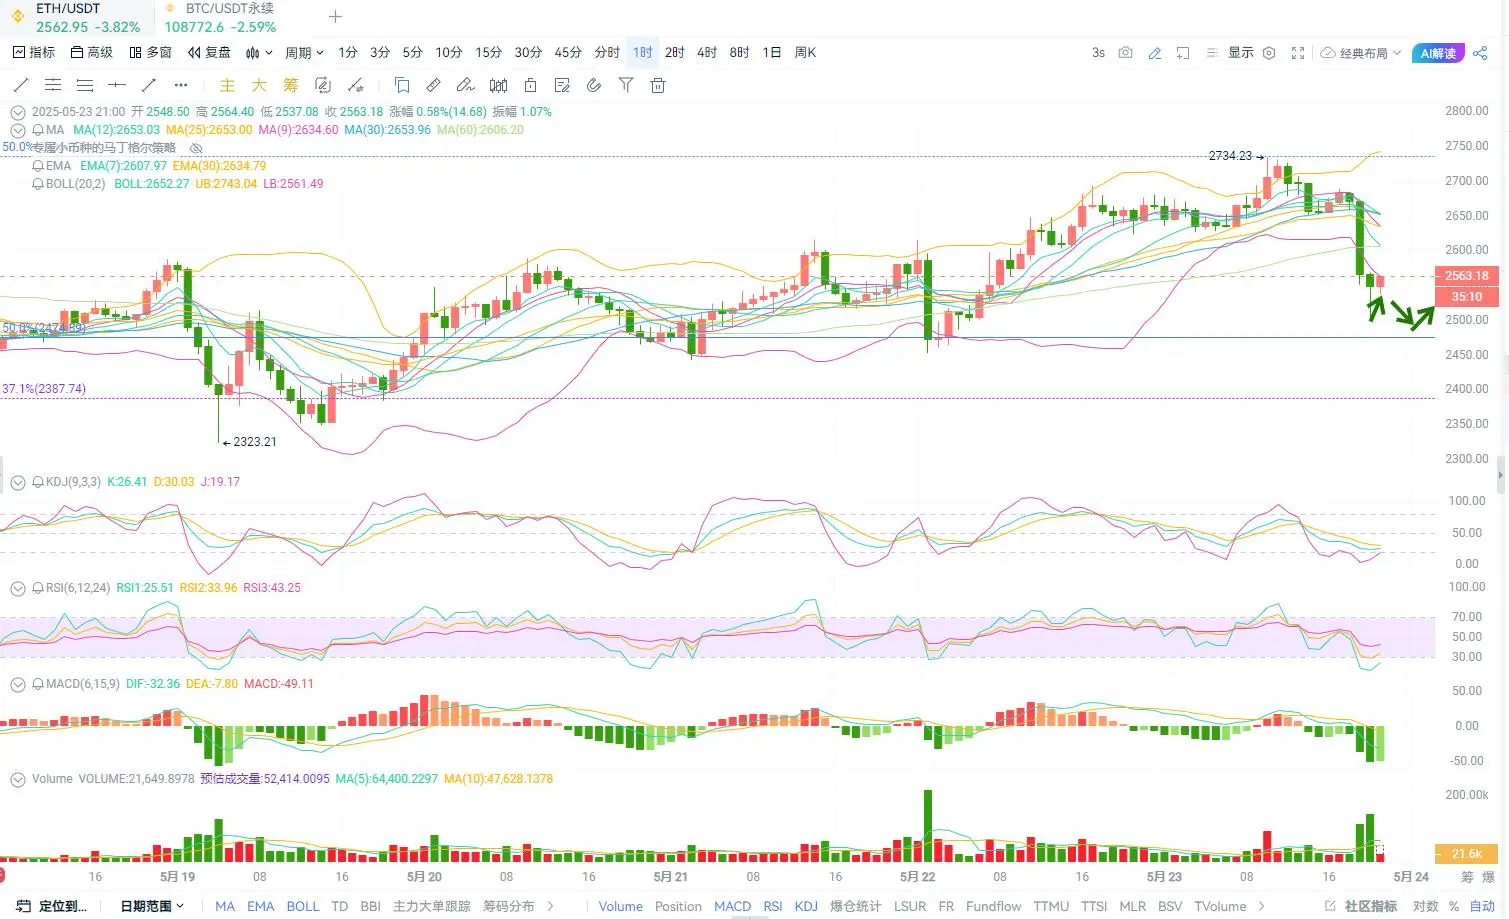
Task: Click the candlestick range tool icon
Action: pyautogui.click(x=498, y=85)
